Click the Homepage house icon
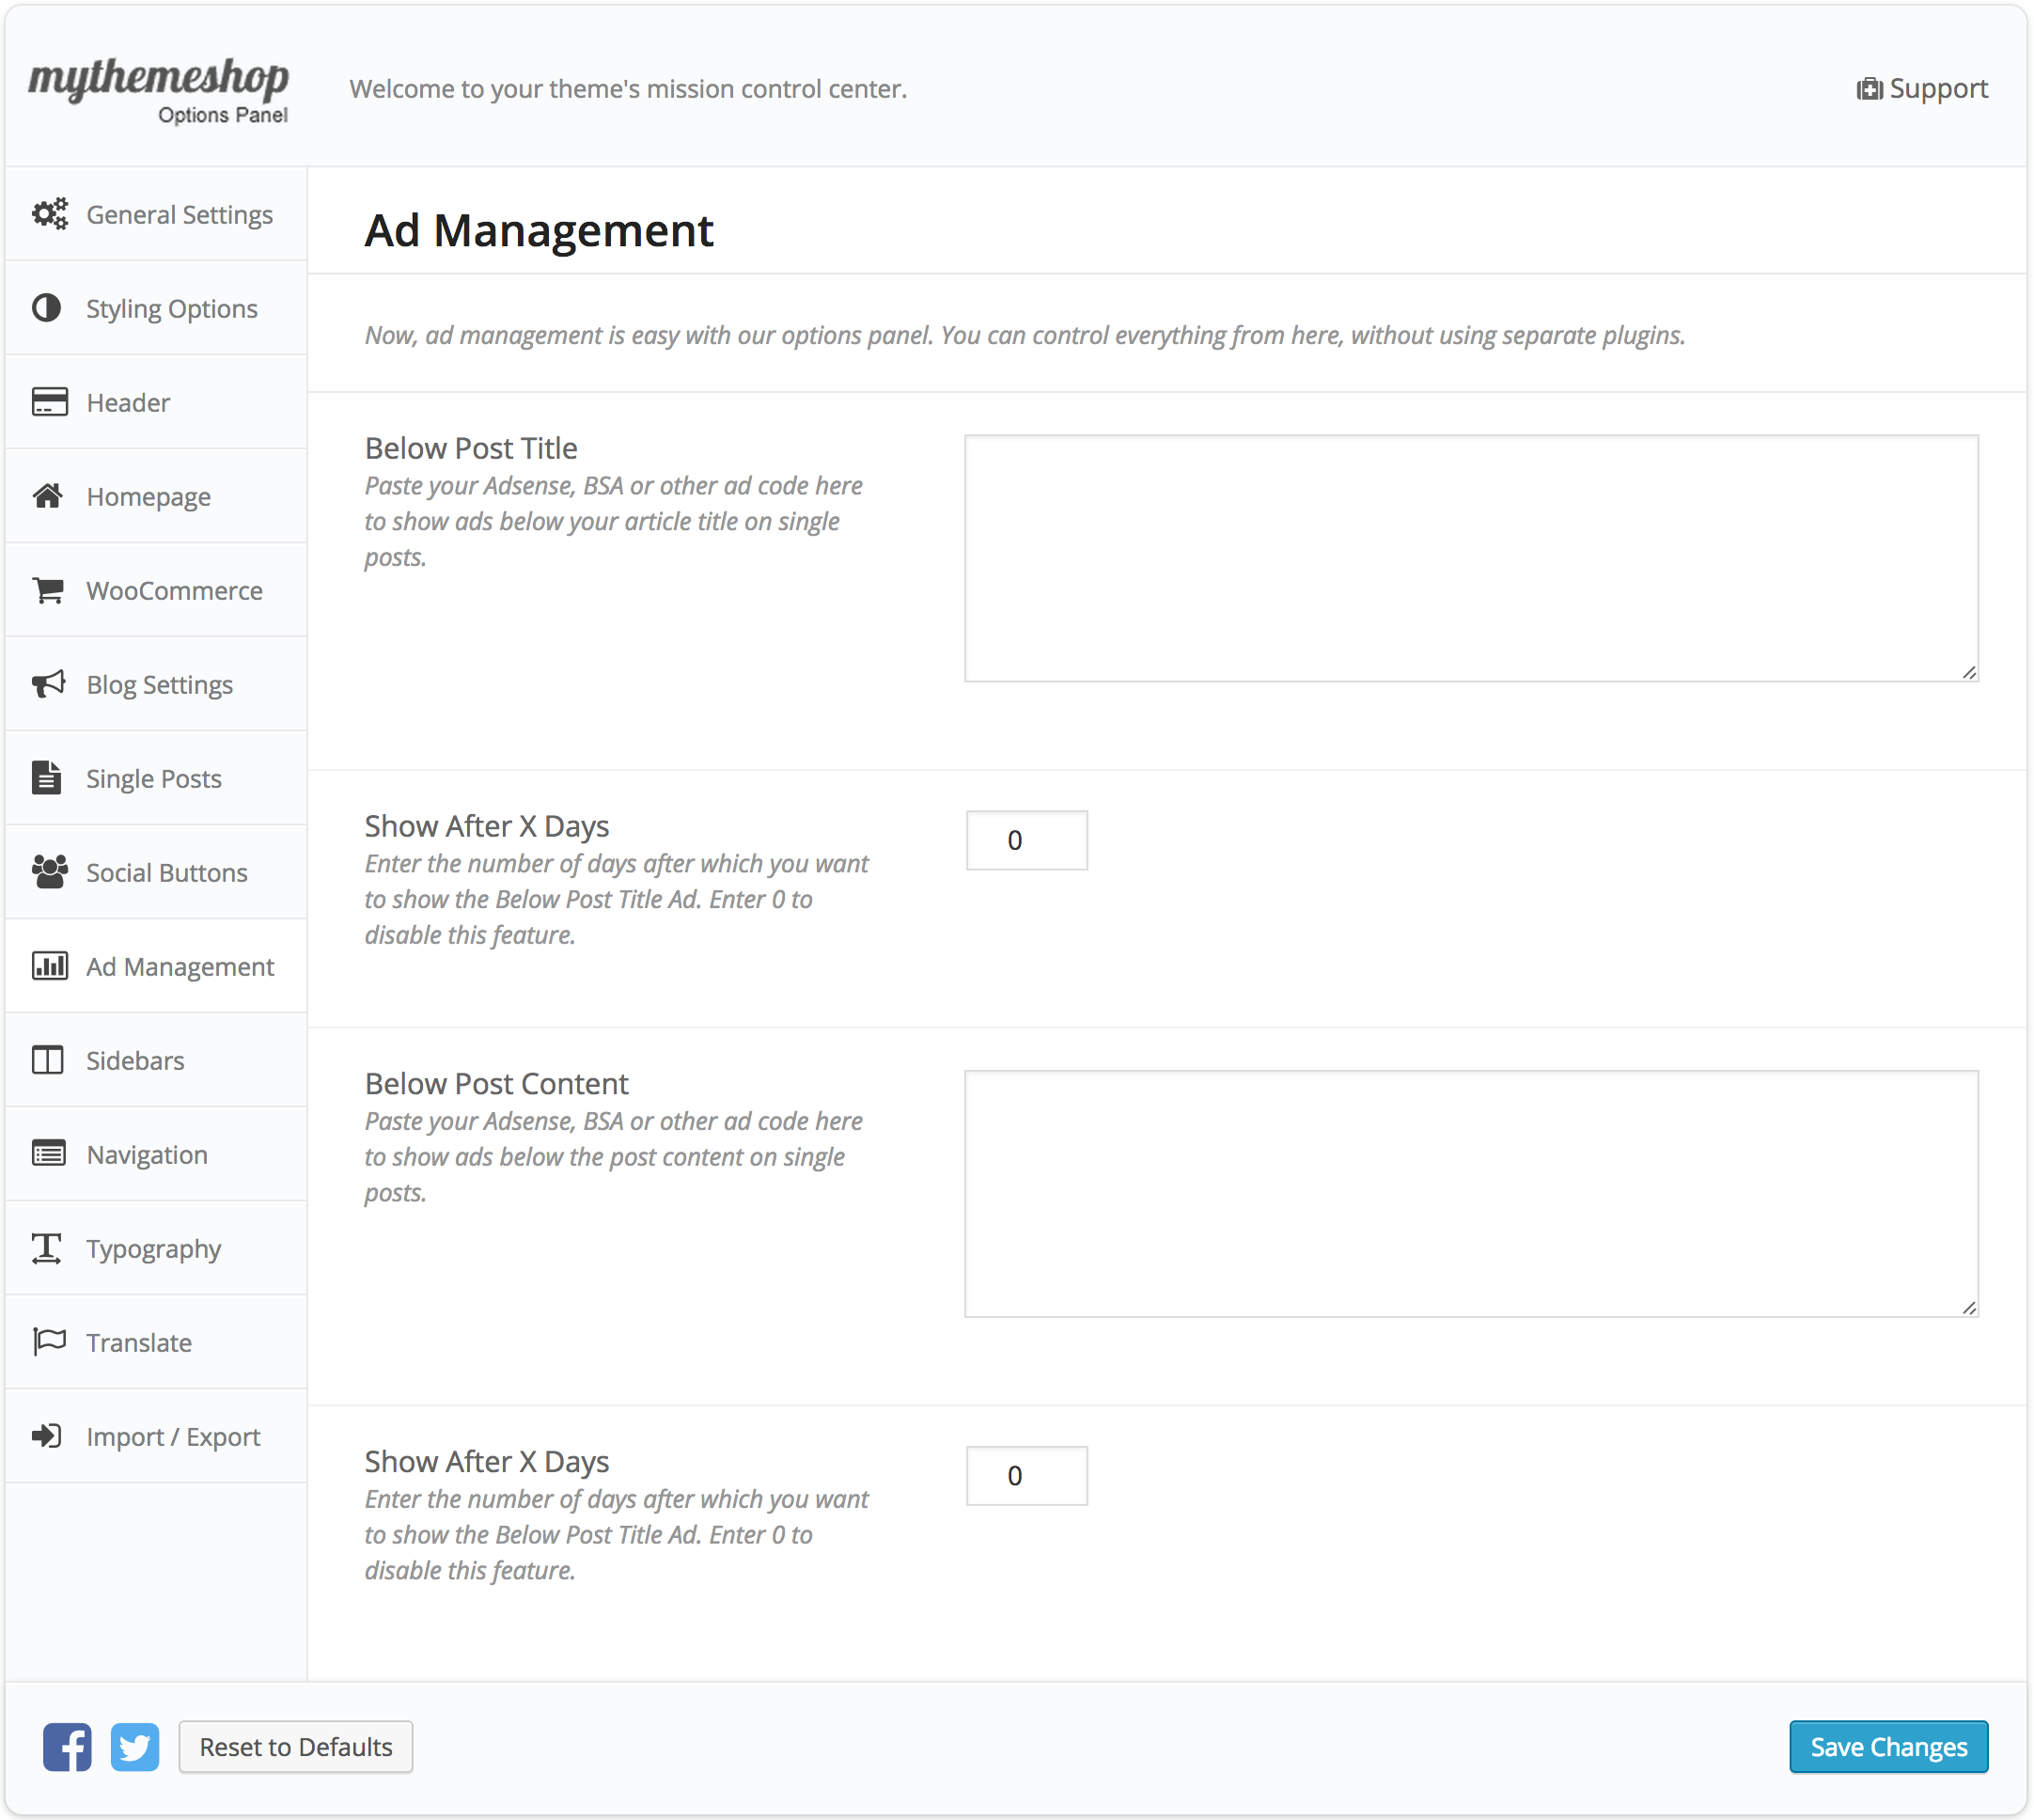 [48, 496]
